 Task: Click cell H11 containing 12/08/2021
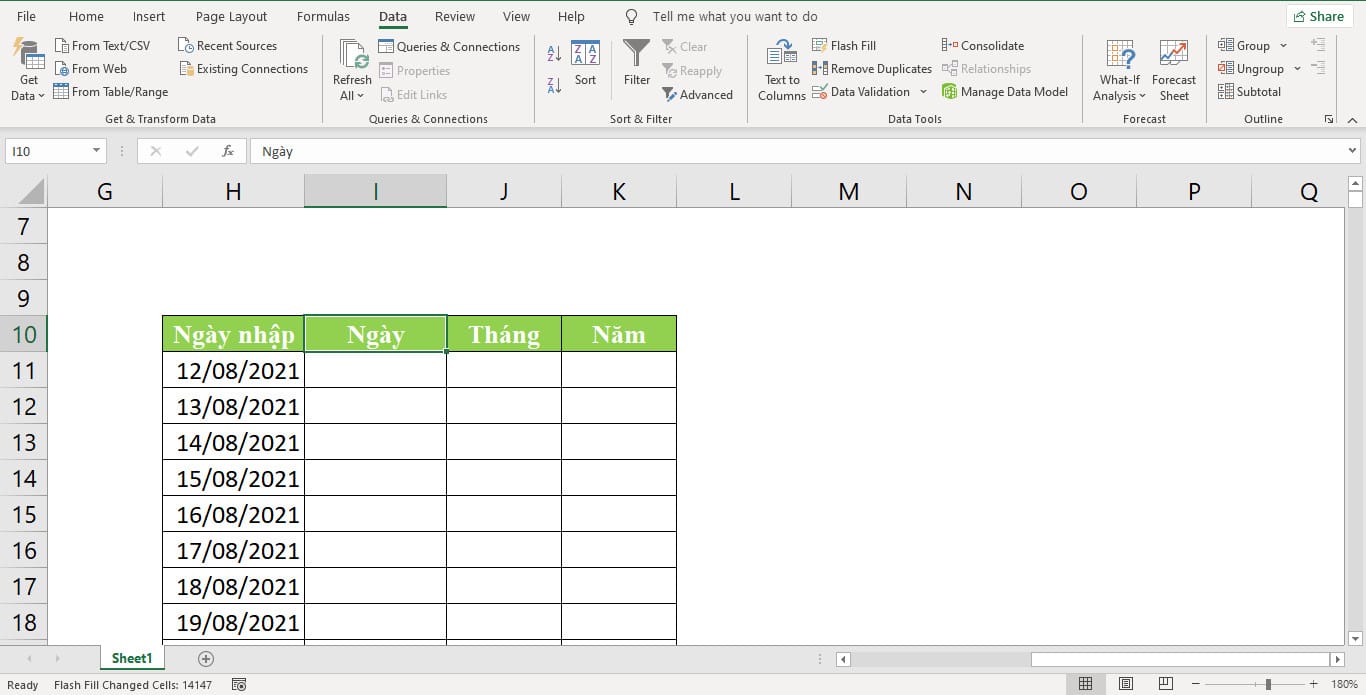(x=233, y=370)
